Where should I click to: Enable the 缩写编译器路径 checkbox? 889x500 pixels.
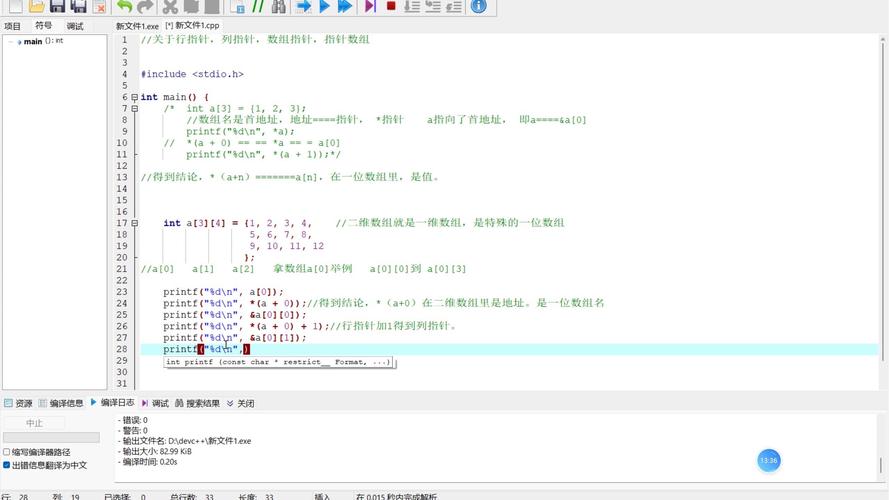[7, 452]
